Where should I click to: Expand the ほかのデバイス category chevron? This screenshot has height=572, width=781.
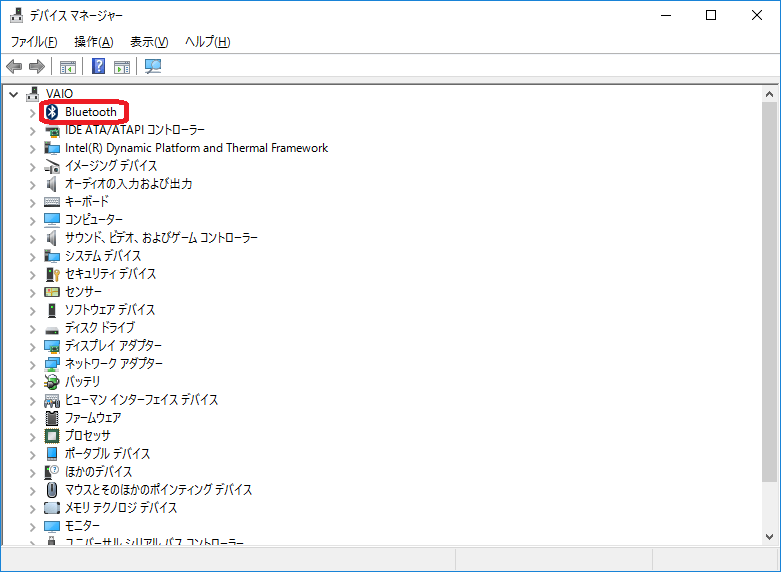32,473
